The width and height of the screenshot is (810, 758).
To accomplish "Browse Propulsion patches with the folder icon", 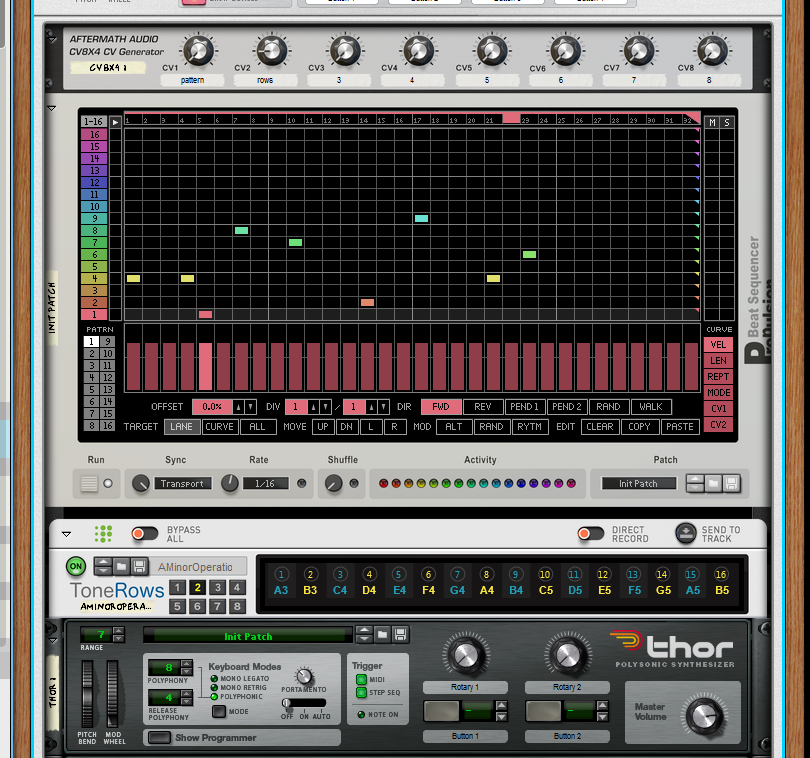I will pyautogui.click(x=713, y=484).
